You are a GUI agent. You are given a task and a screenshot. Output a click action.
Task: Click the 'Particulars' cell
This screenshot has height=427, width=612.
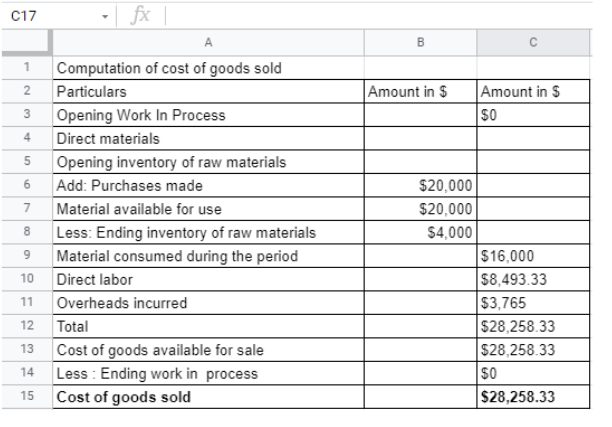(208, 91)
